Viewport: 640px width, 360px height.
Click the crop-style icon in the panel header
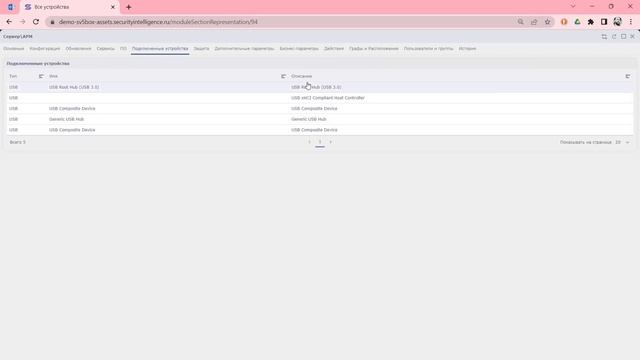tap(604, 37)
